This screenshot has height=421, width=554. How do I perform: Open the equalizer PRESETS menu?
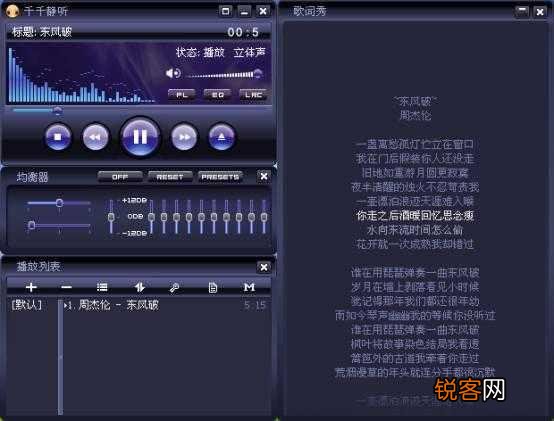(220, 177)
